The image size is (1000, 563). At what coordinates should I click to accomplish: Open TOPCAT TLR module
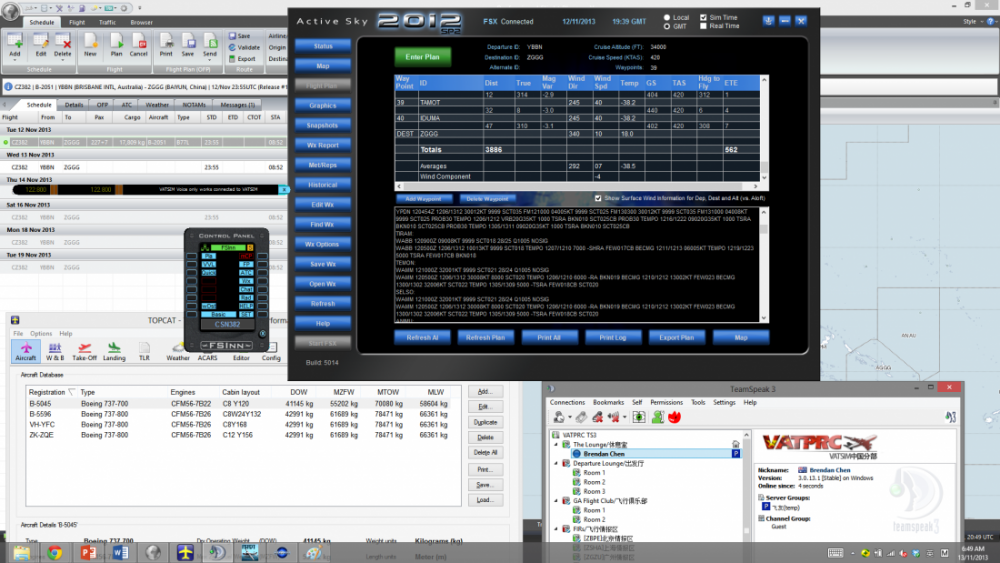coord(144,351)
